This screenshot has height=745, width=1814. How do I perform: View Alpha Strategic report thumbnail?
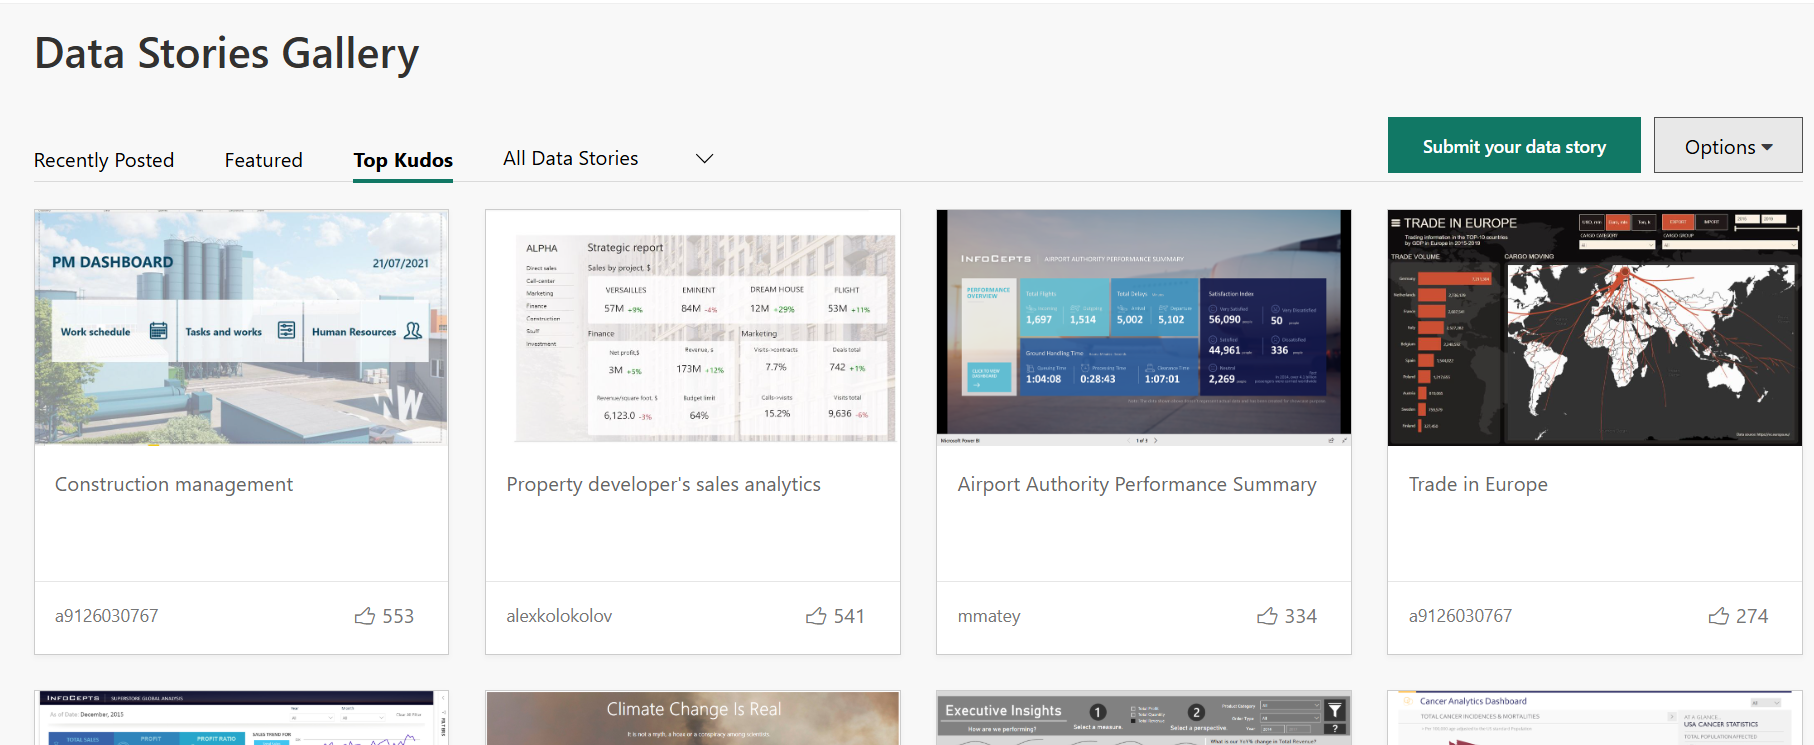click(x=693, y=327)
